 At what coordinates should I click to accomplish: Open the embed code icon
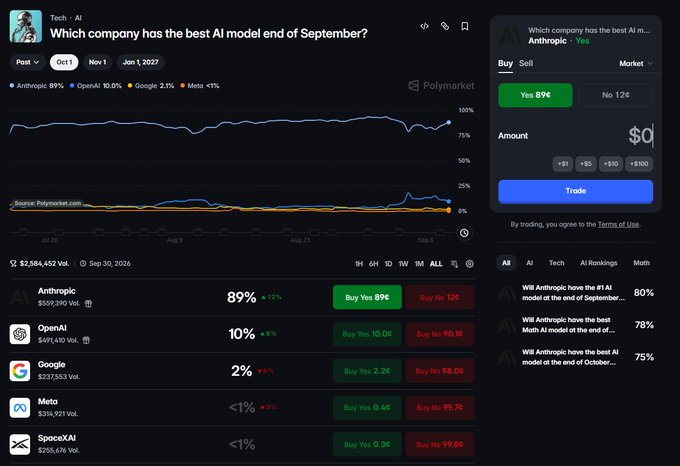(425, 26)
